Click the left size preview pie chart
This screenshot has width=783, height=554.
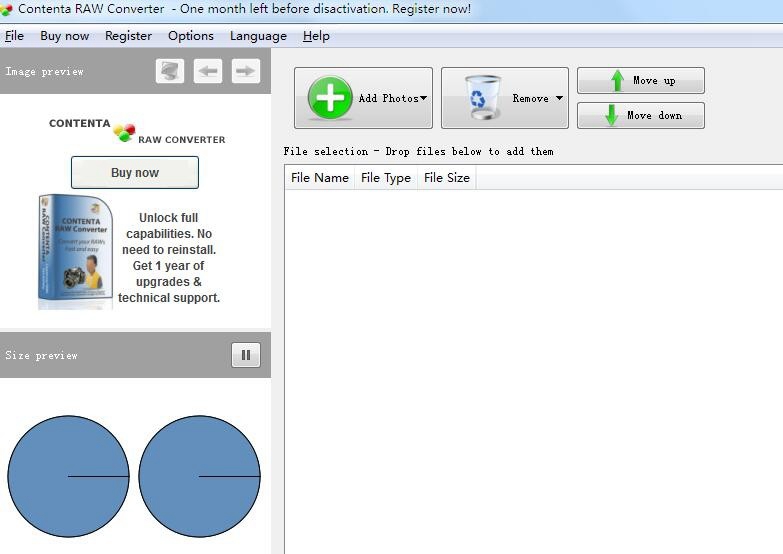pos(68,477)
